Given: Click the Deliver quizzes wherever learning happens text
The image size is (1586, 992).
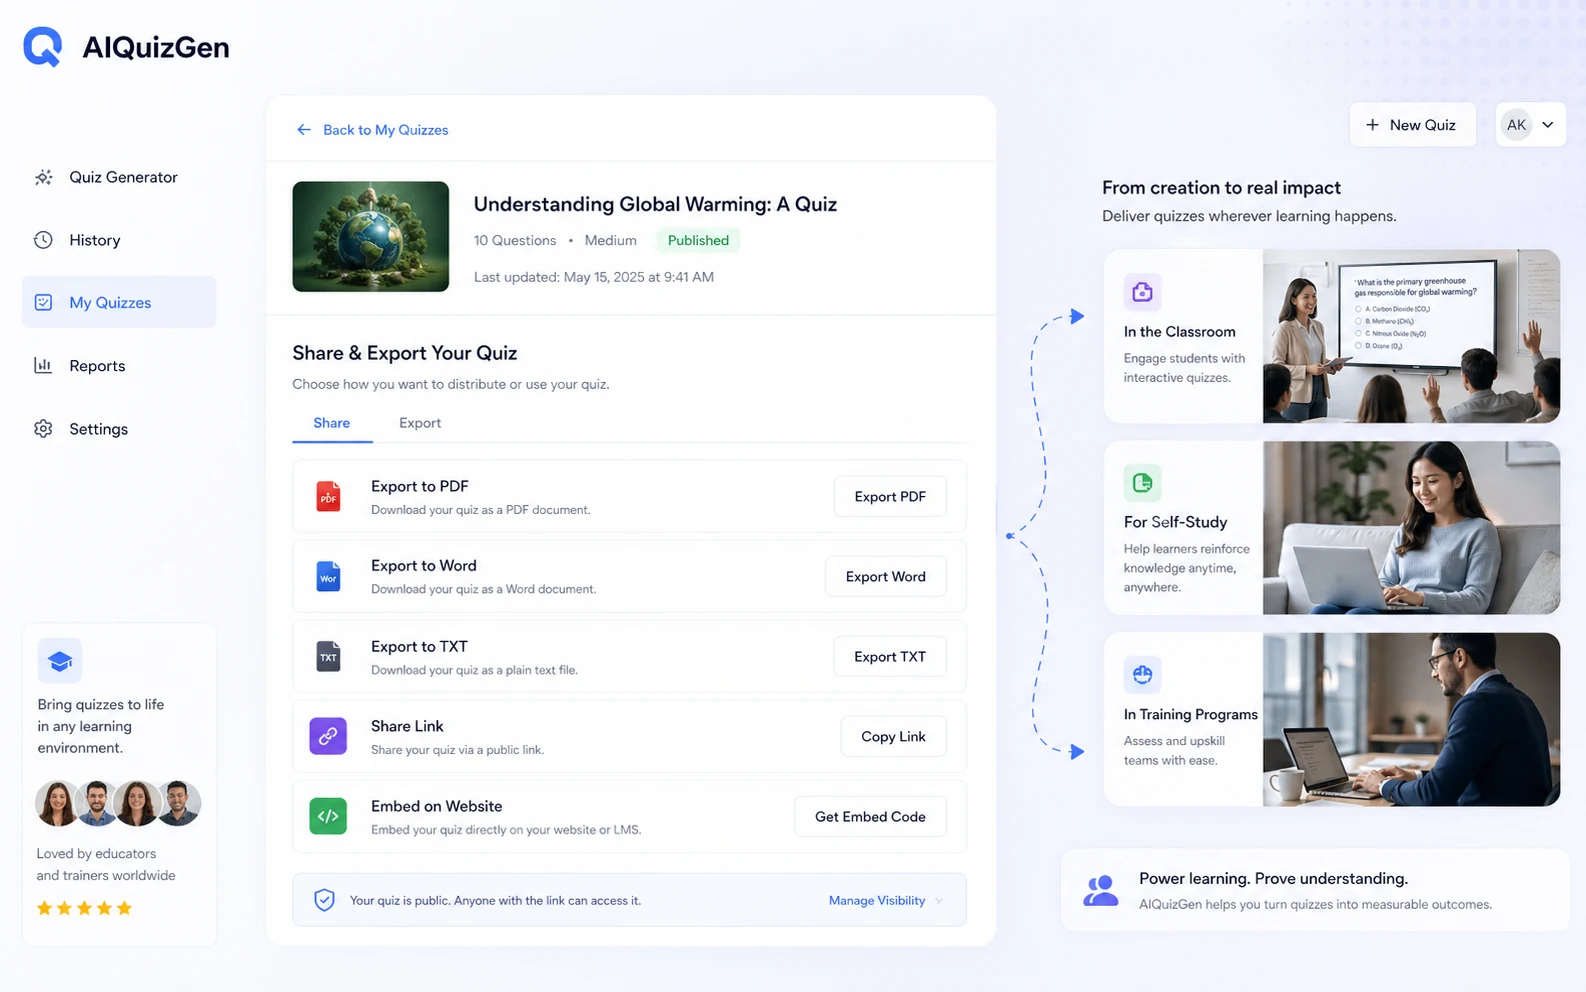Looking at the screenshot, I should point(1249,216).
